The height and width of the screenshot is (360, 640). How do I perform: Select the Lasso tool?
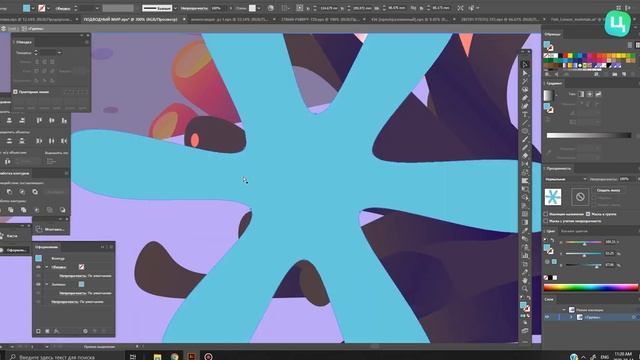[525, 89]
